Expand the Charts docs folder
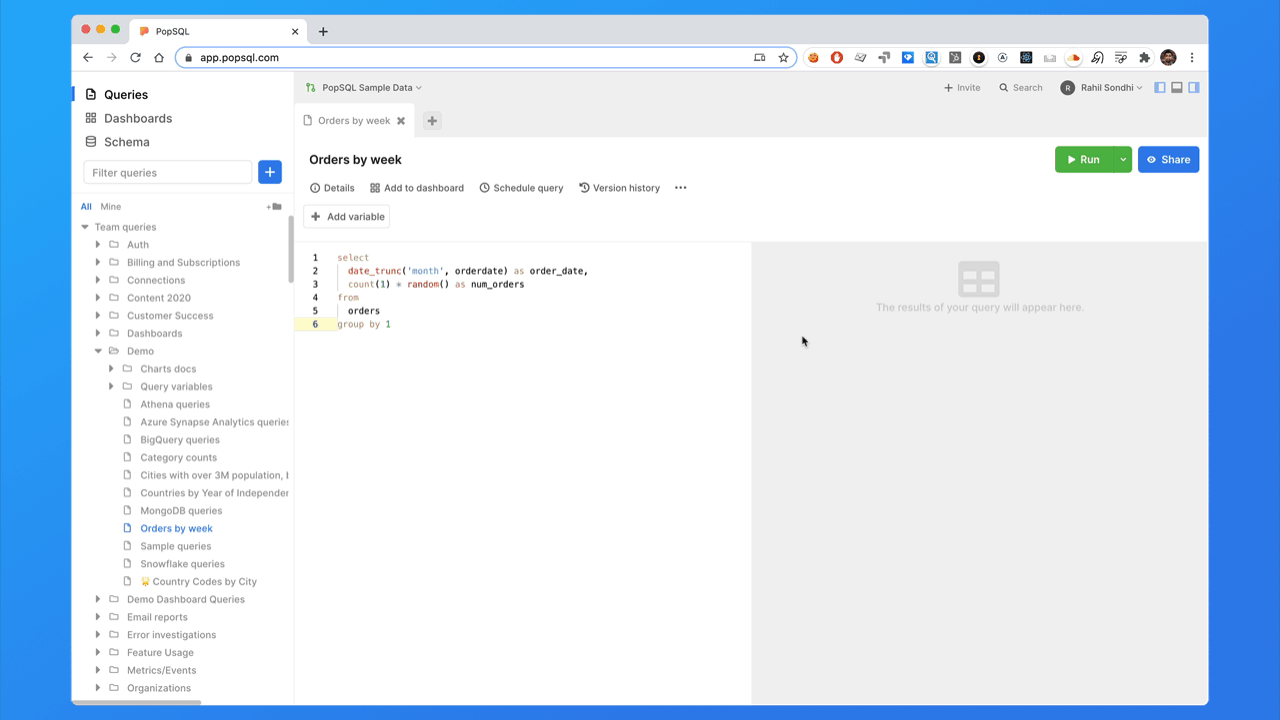The image size is (1280, 720). click(111, 369)
